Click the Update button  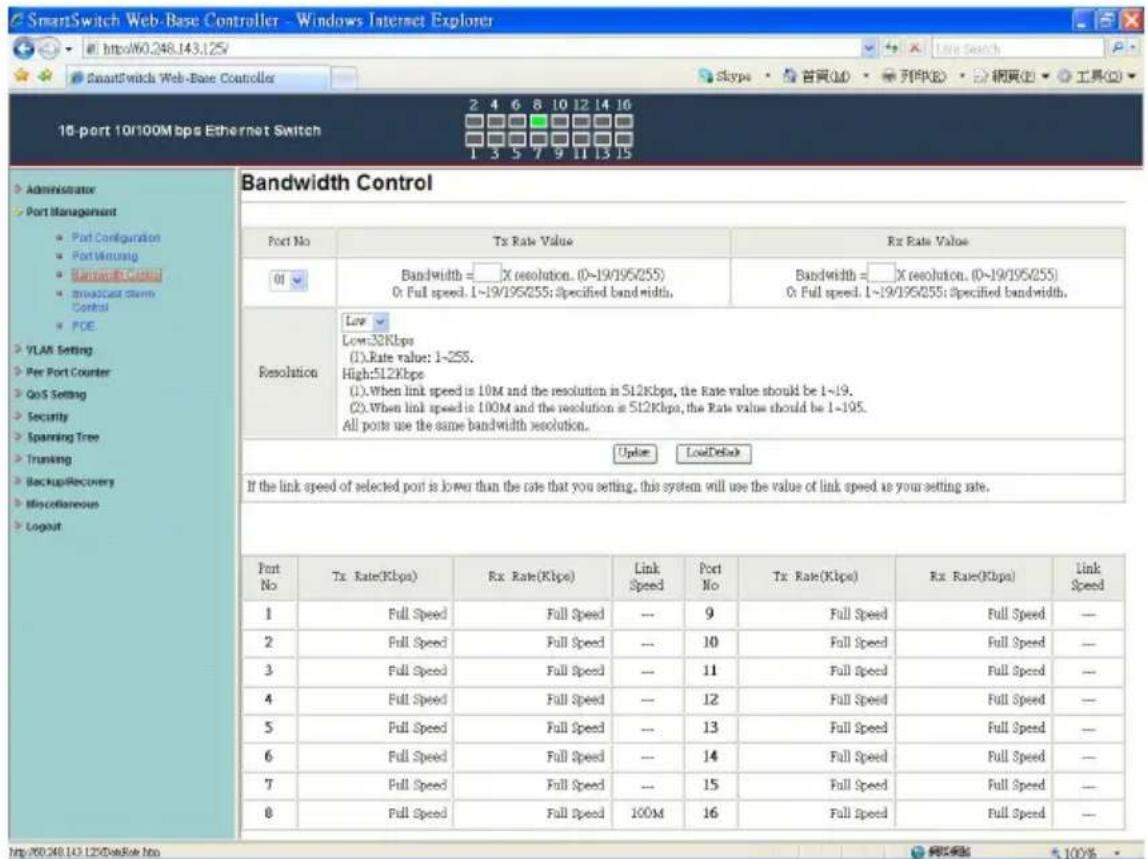pyautogui.click(x=635, y=453)
